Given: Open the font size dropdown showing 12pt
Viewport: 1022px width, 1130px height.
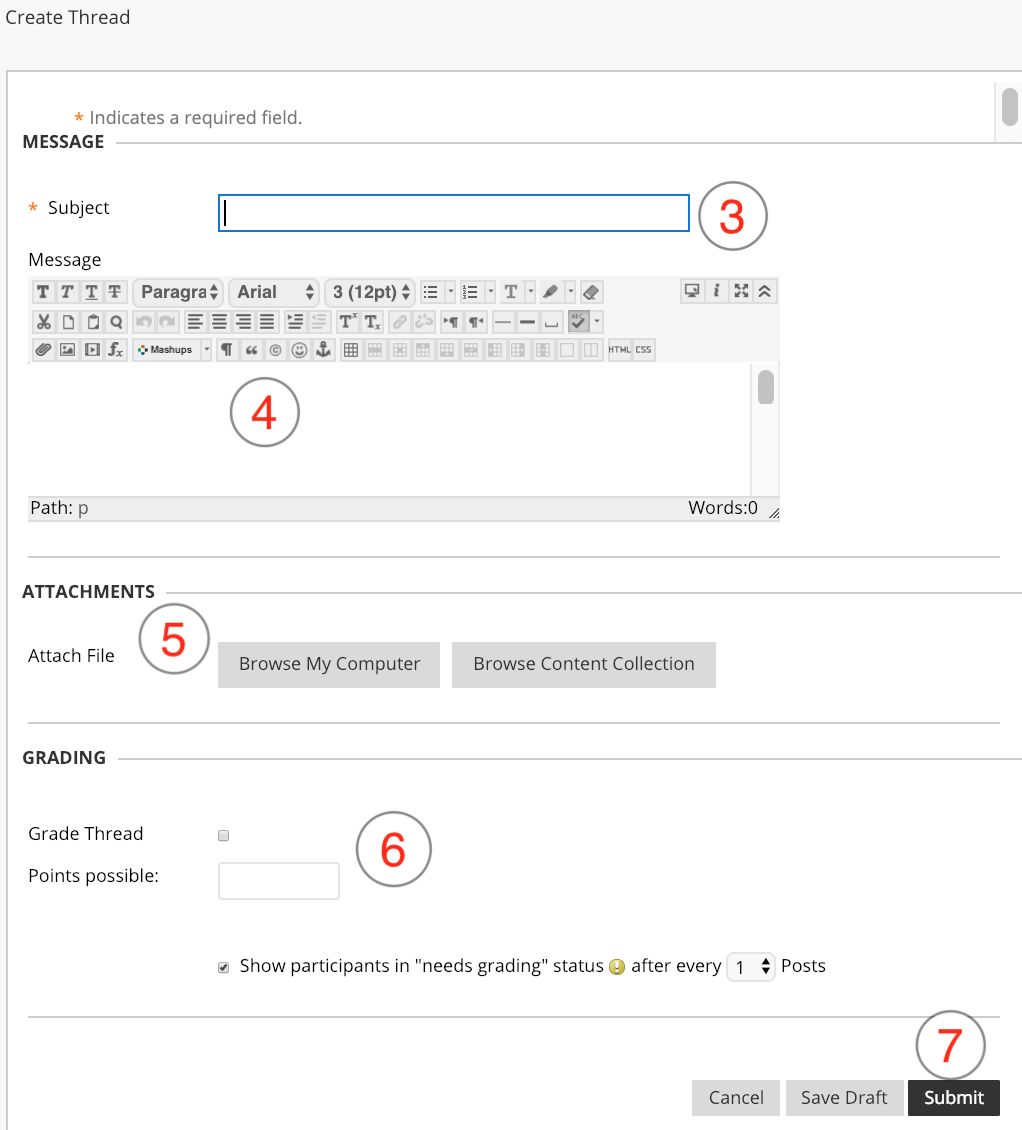Looking at the screenshot, I should [x=368, y=291].
